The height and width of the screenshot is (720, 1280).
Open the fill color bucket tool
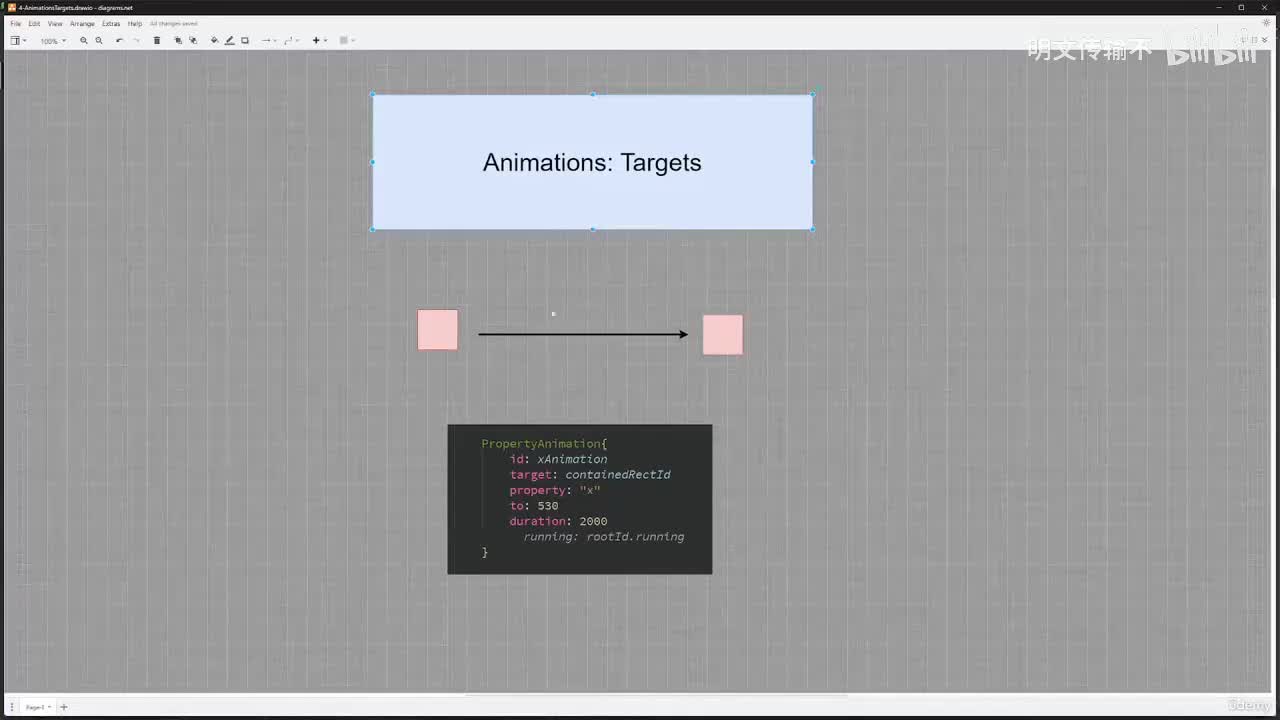(214, 40)
